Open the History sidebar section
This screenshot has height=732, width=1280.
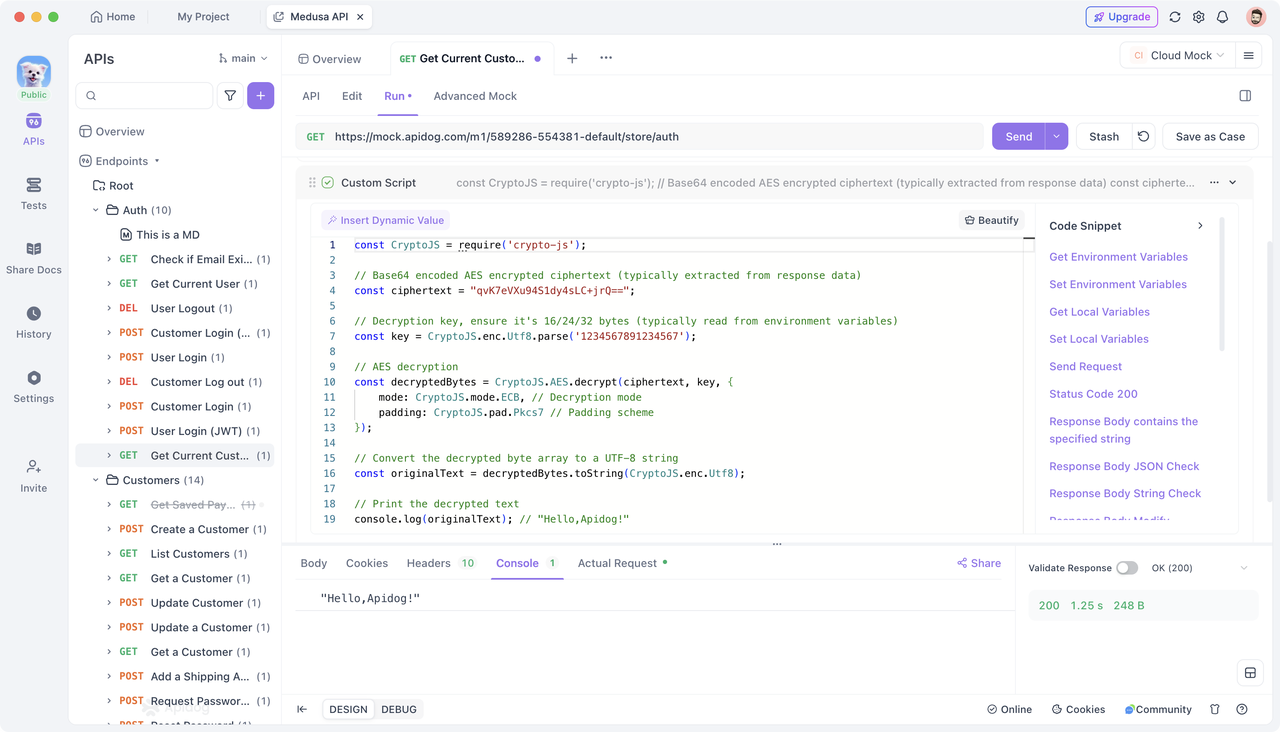(x=33, y=323)
